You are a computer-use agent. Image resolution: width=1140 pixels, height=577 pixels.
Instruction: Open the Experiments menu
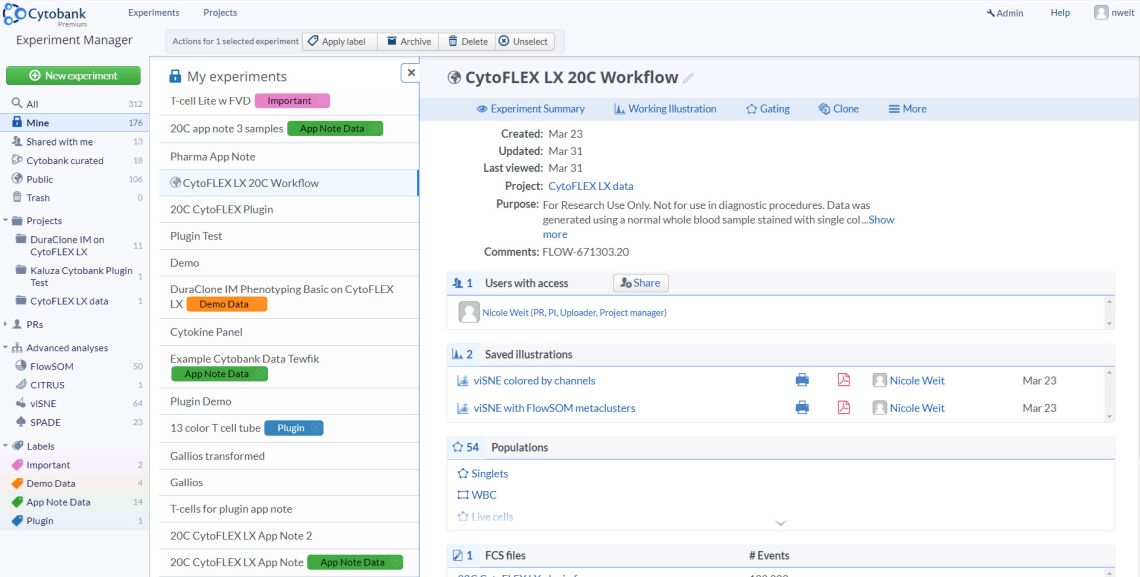153,12
